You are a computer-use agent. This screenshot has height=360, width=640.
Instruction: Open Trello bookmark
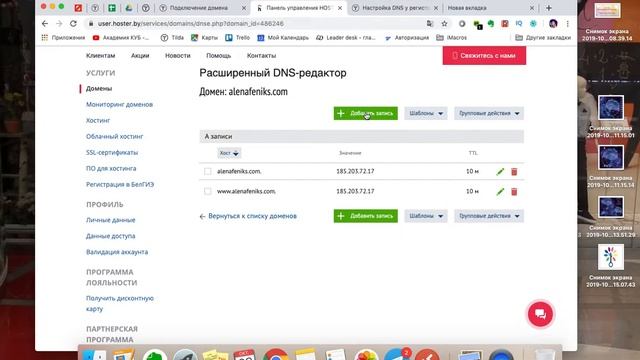tap(238, 38)
